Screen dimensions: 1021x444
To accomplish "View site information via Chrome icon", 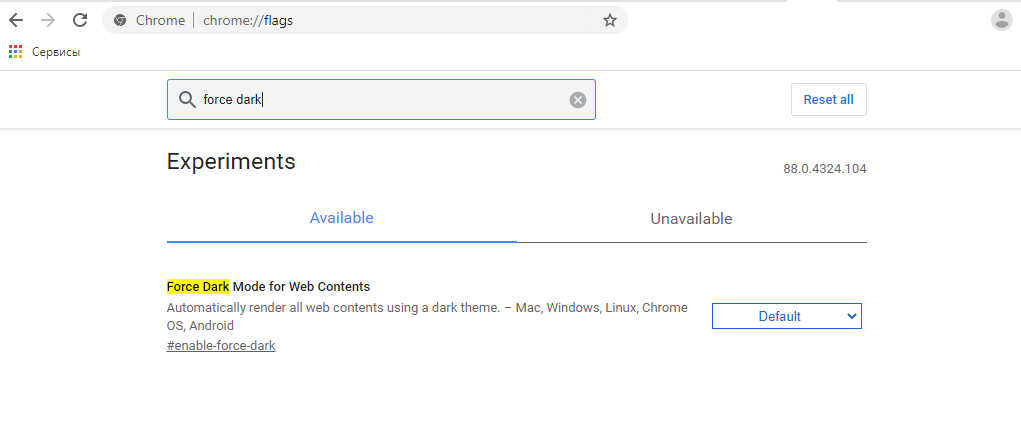I will pyautogui.click(x=120, y=20).
